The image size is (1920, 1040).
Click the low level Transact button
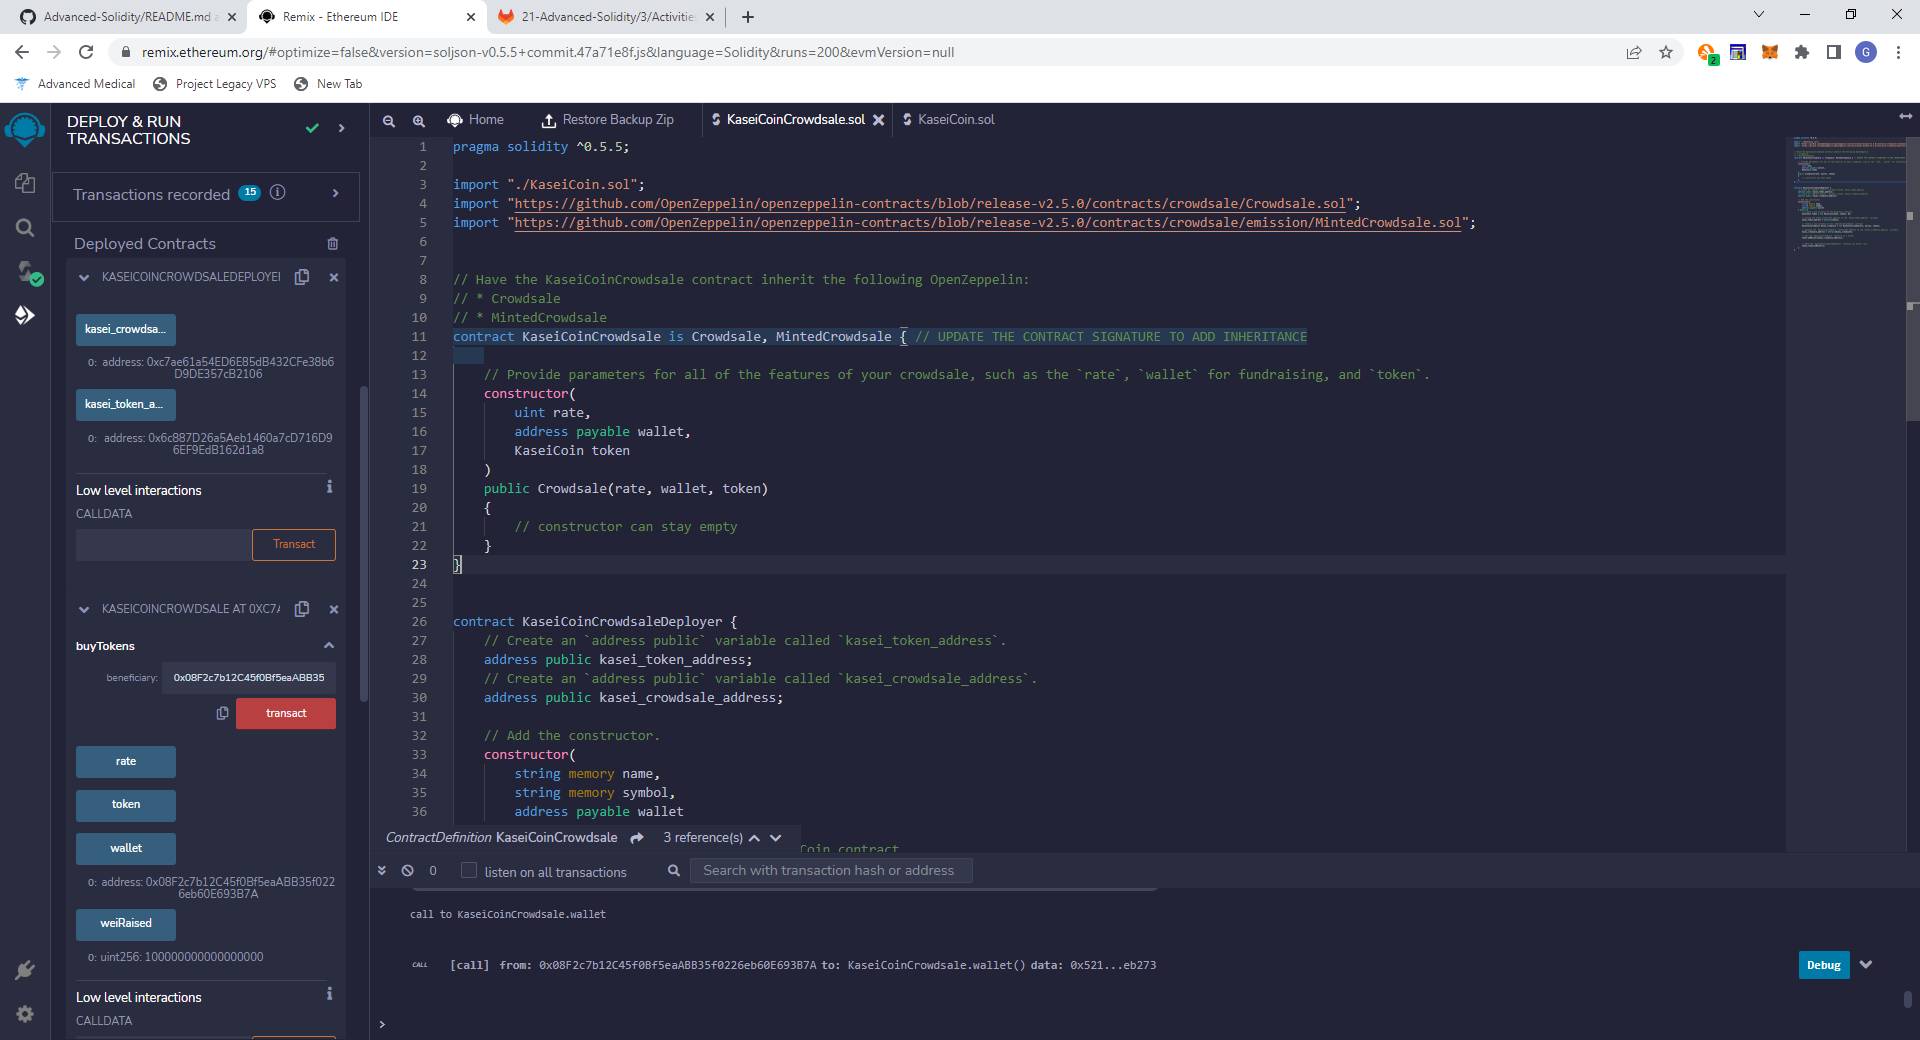point(294,545)
